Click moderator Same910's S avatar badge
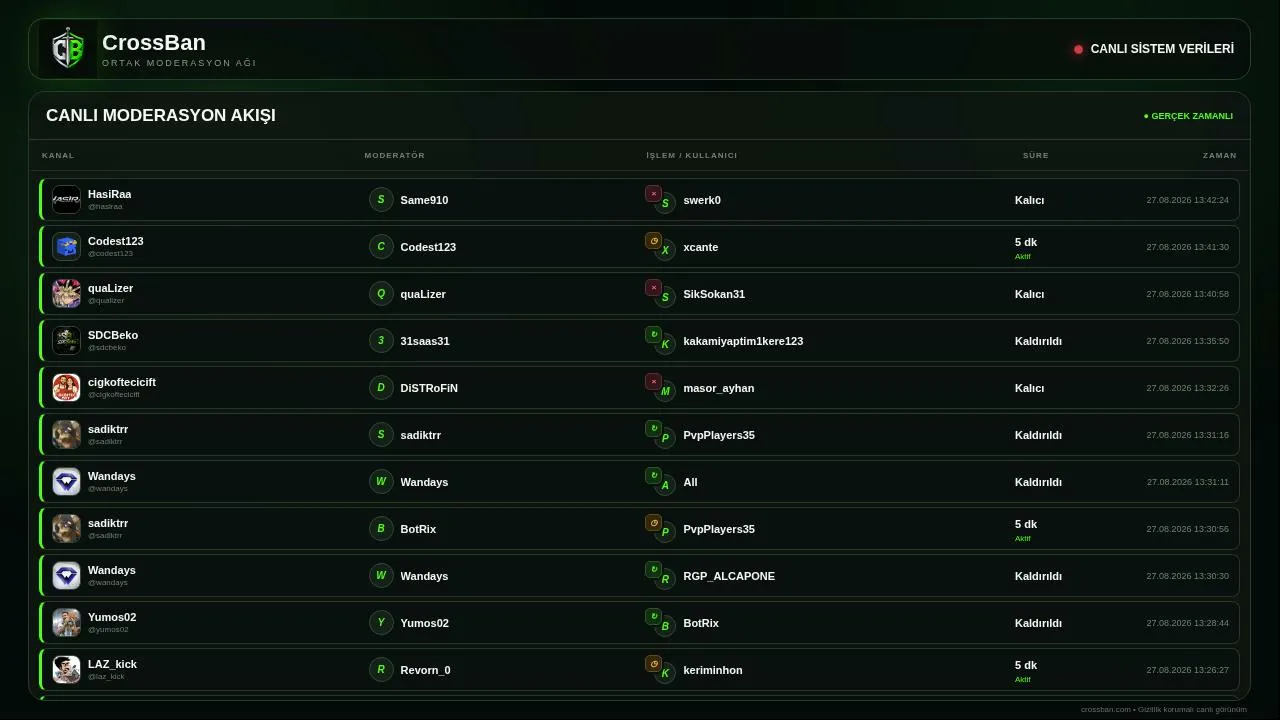Image resolution: width=1280 pixels, height=720 pixels. click(381, 200)
